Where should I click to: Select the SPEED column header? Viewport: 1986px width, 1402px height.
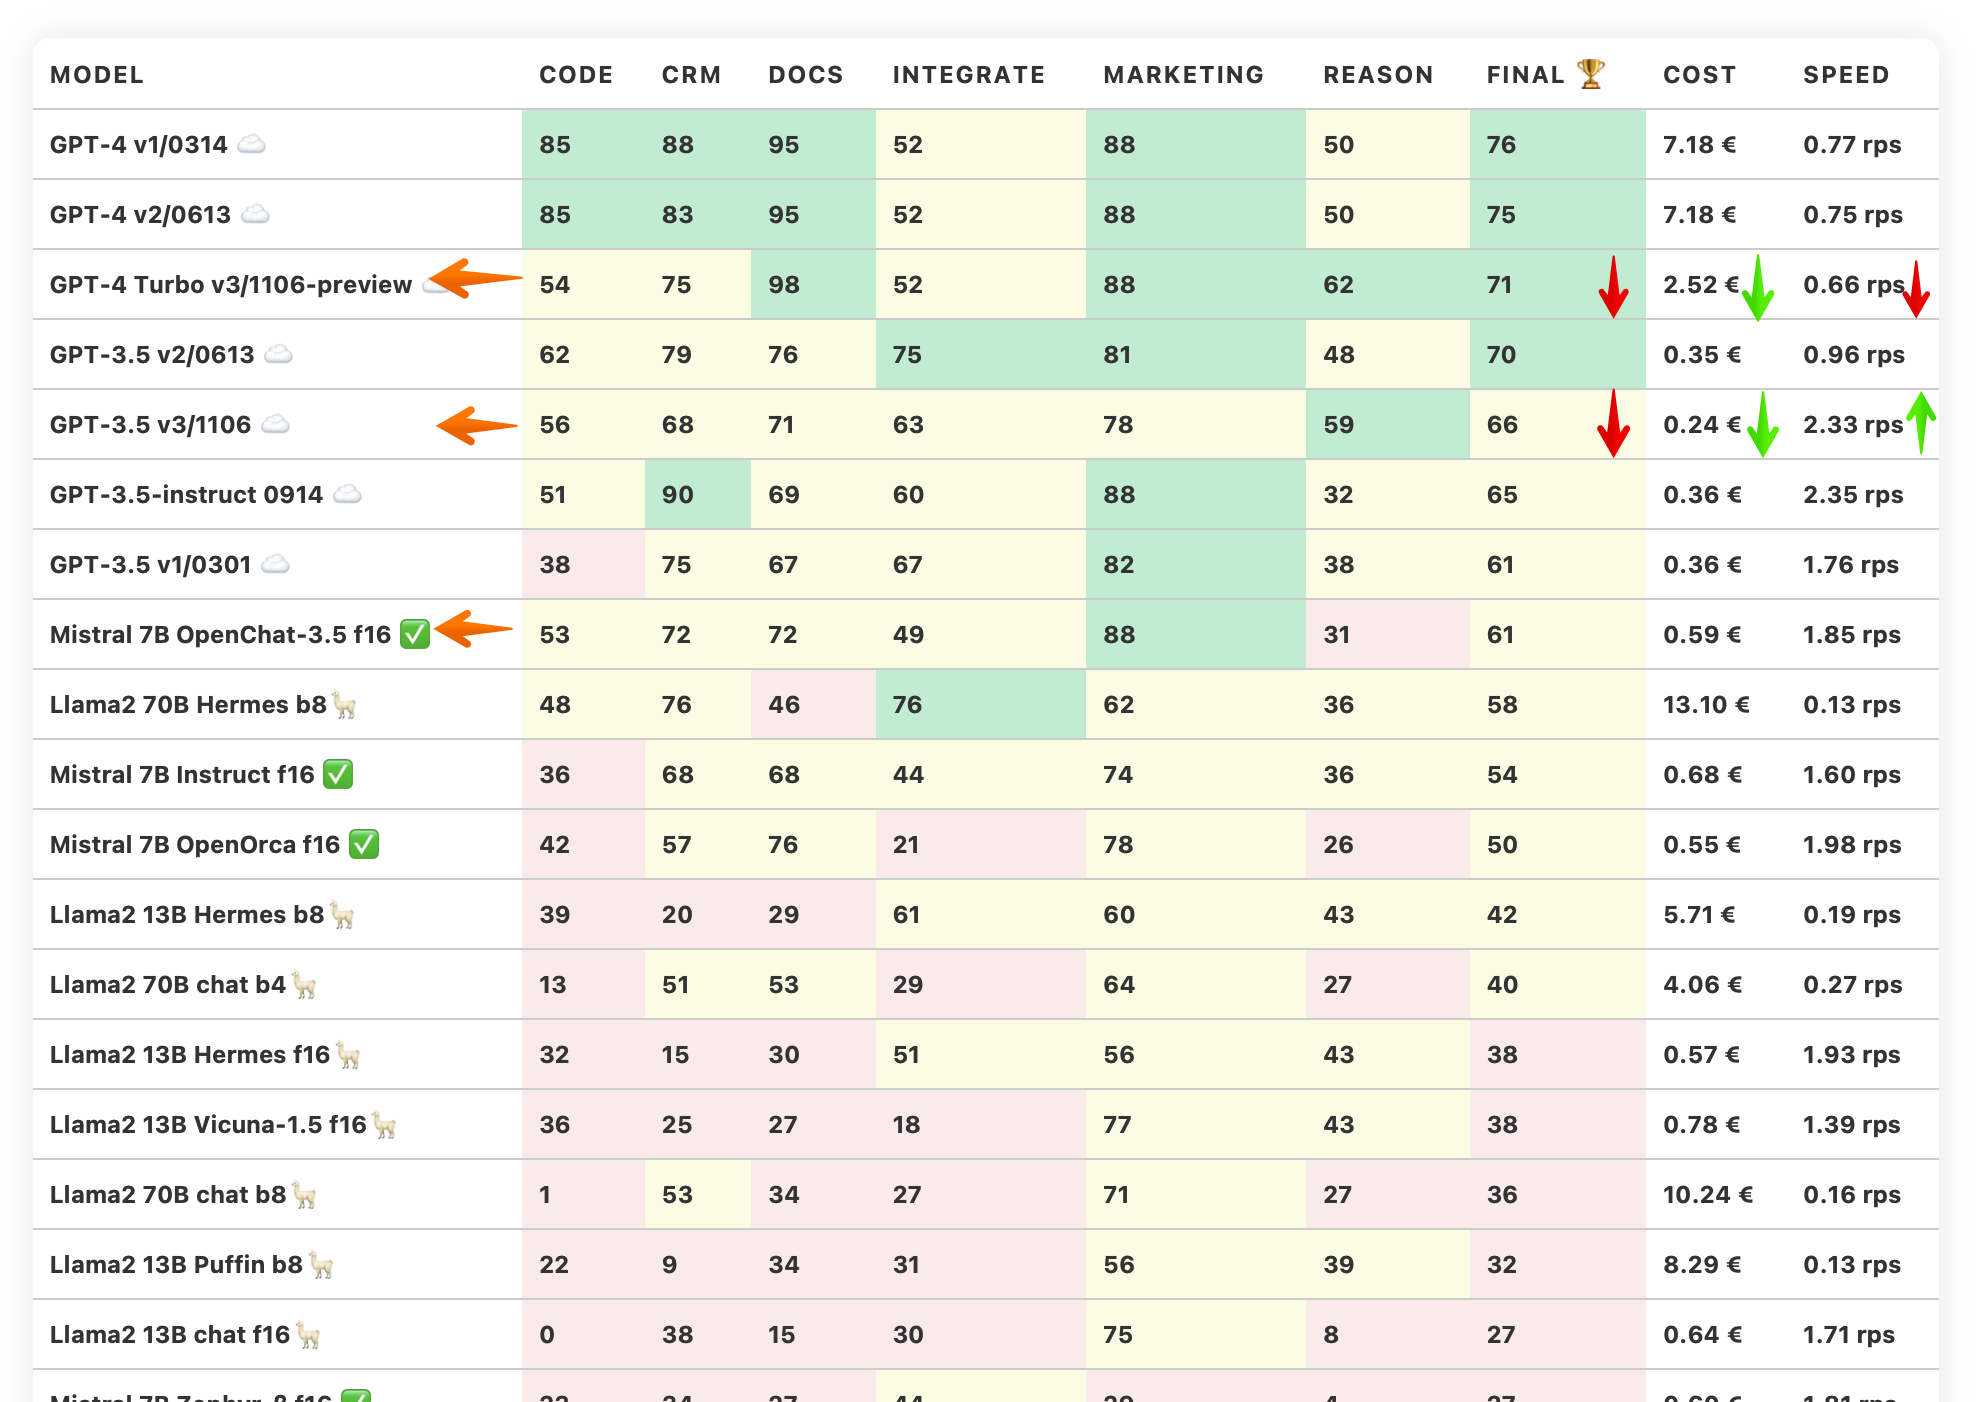point(1846,75)
